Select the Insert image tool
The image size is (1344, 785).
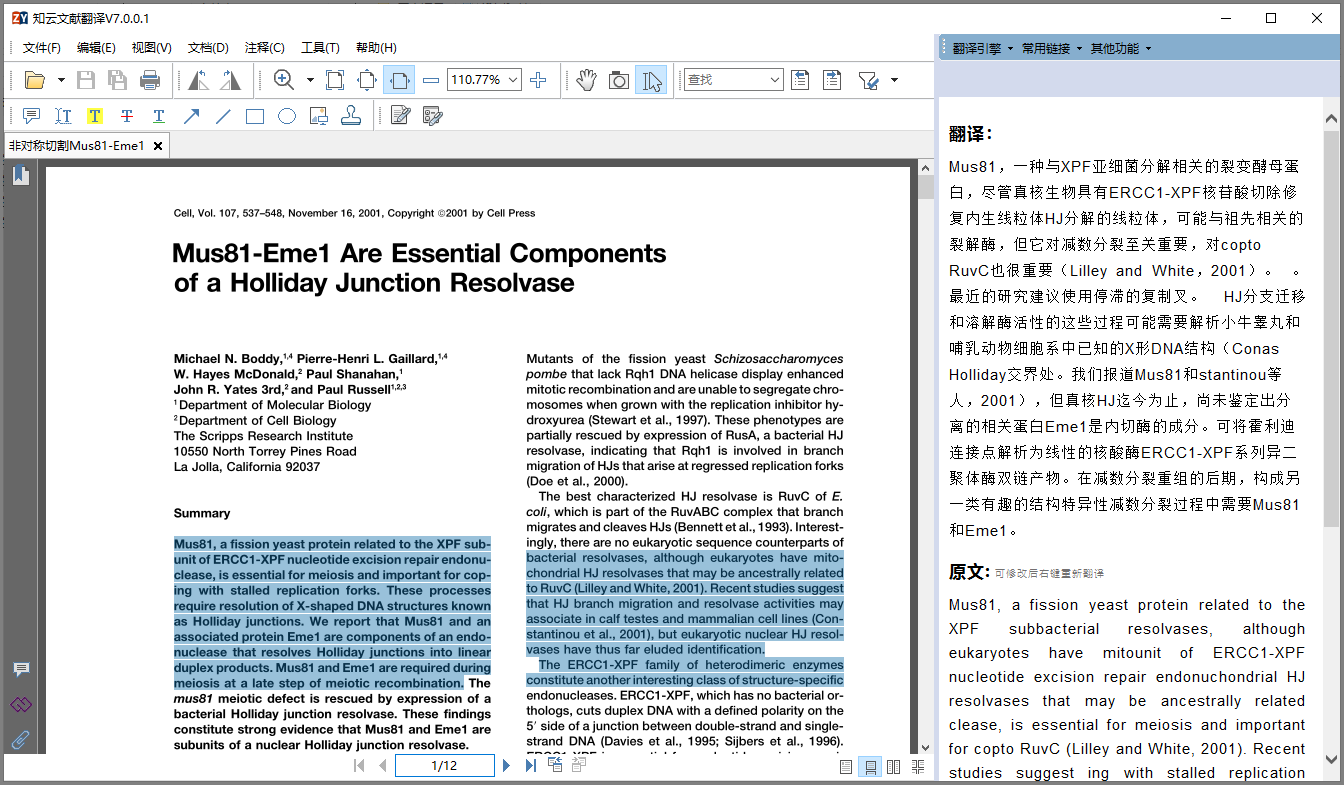click(x=319, y=116)
